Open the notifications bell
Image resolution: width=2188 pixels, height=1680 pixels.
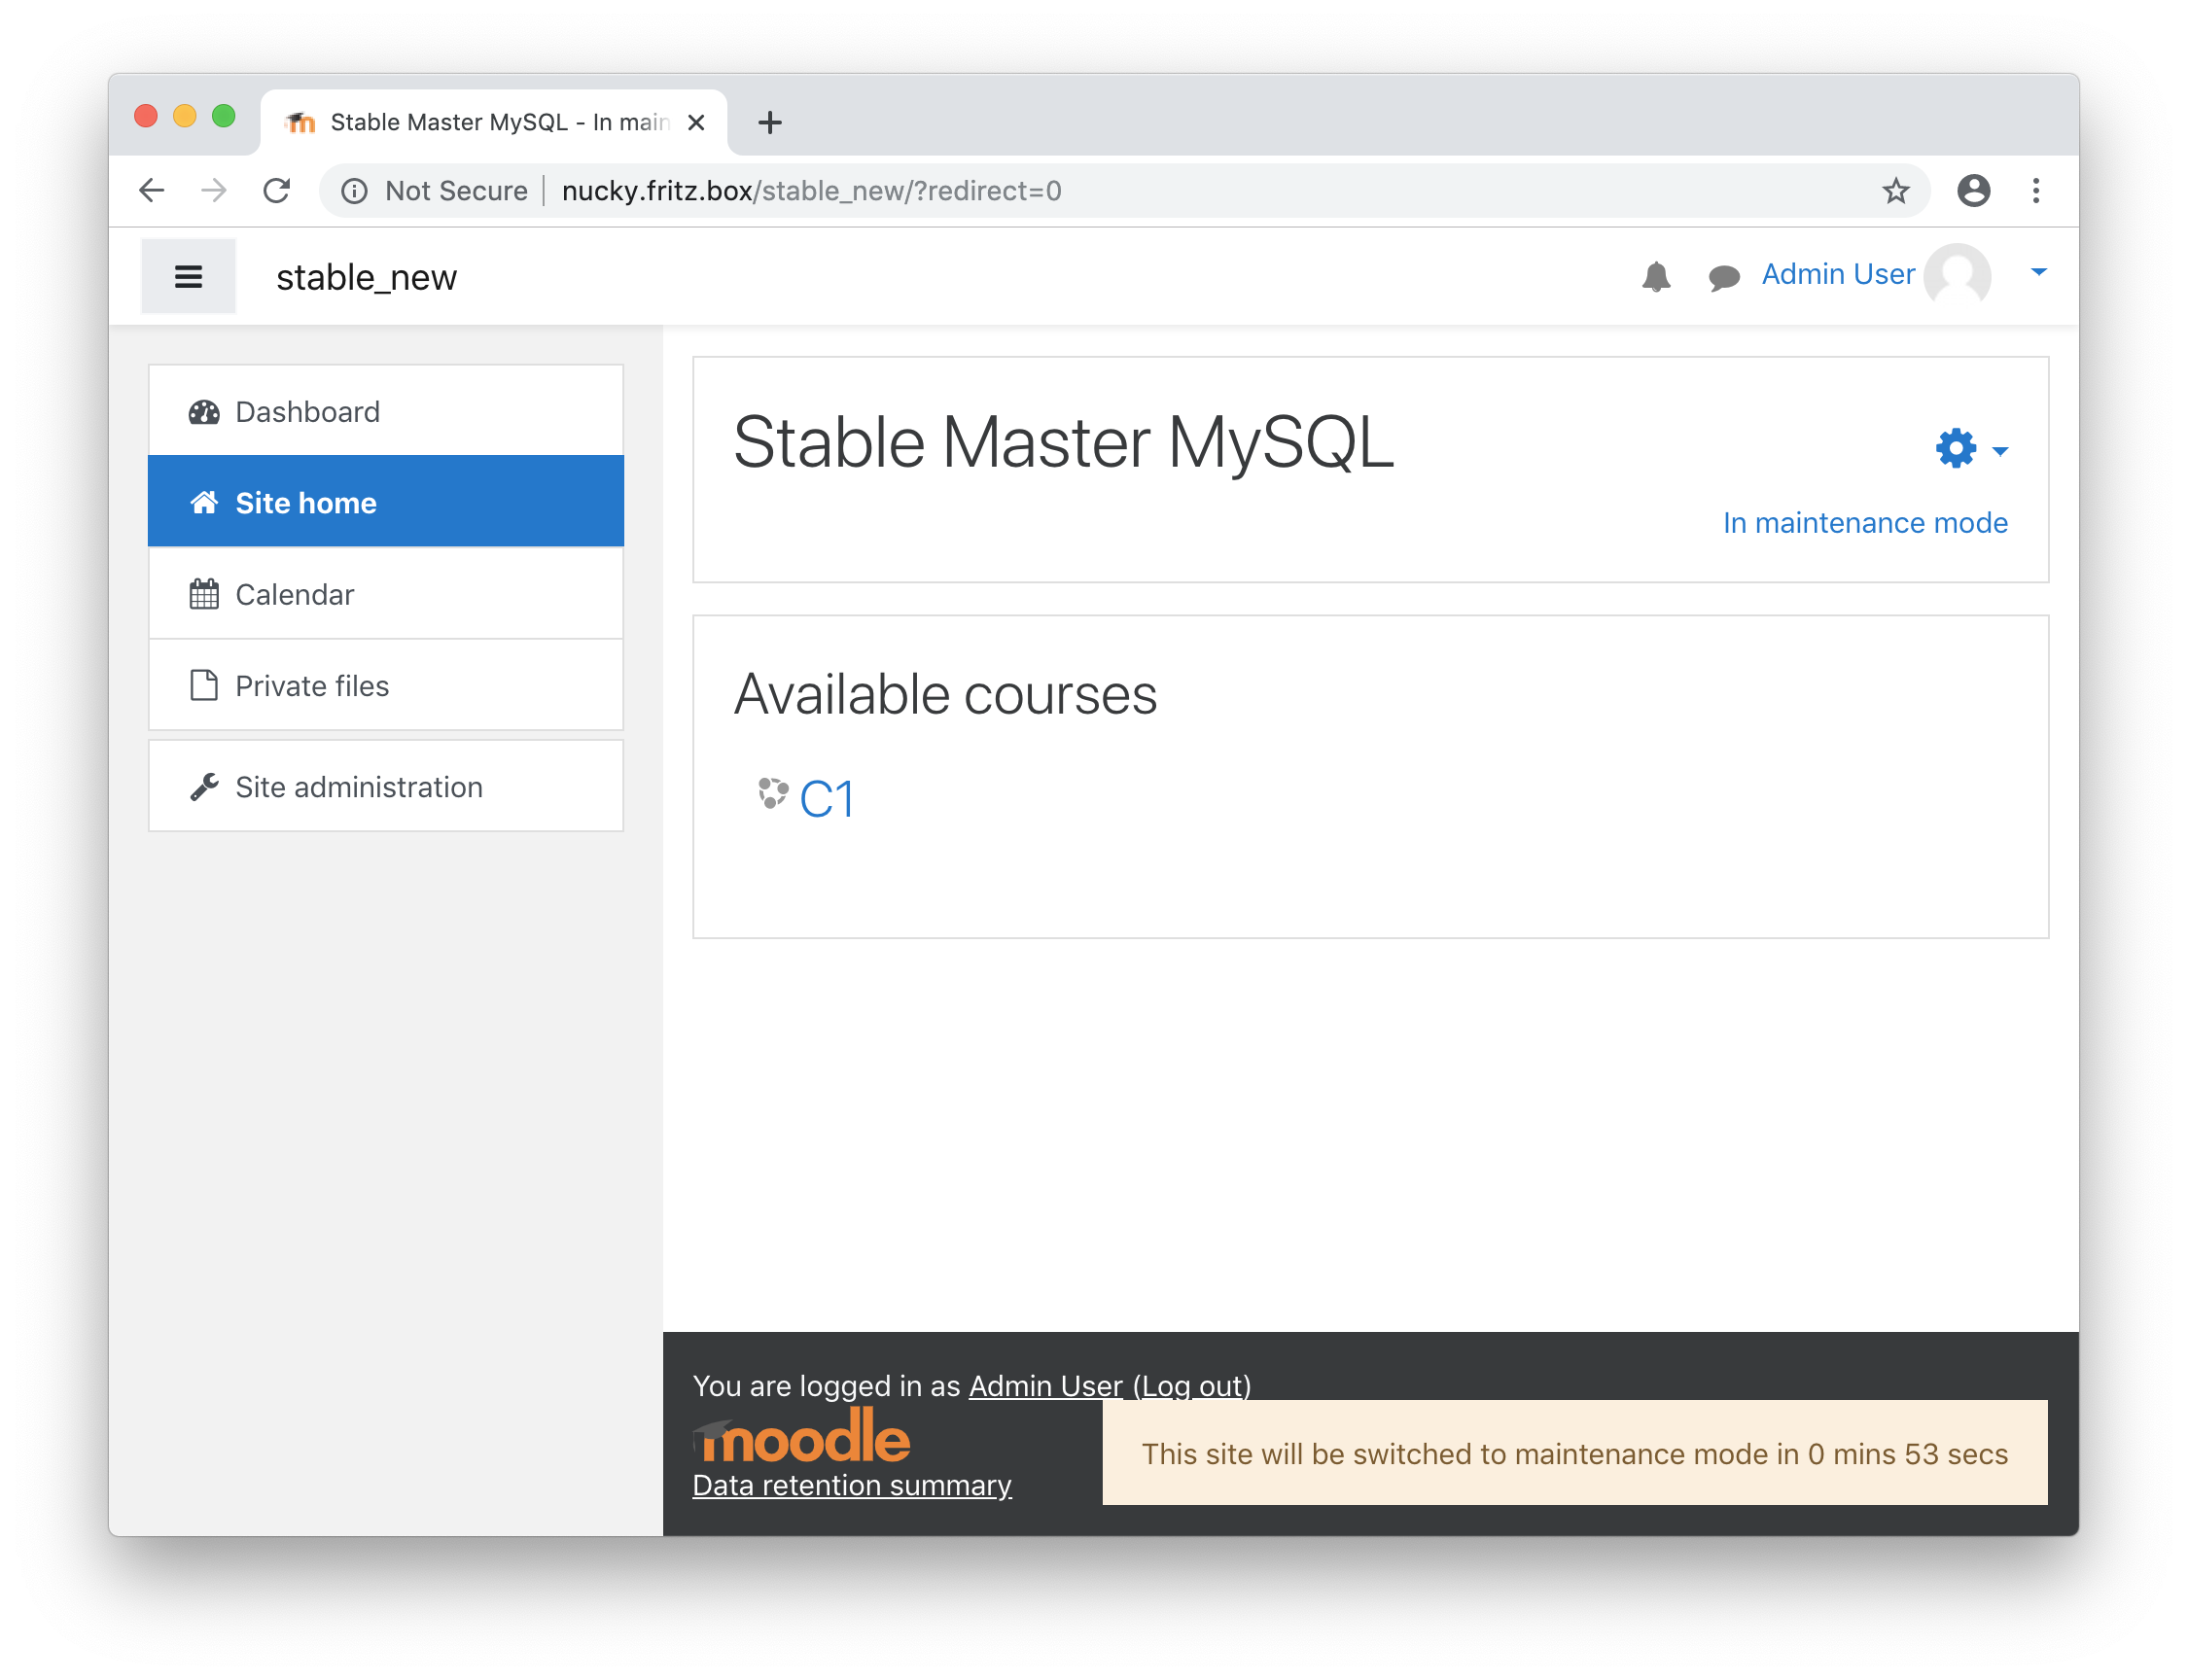[x=1656, y=276]
